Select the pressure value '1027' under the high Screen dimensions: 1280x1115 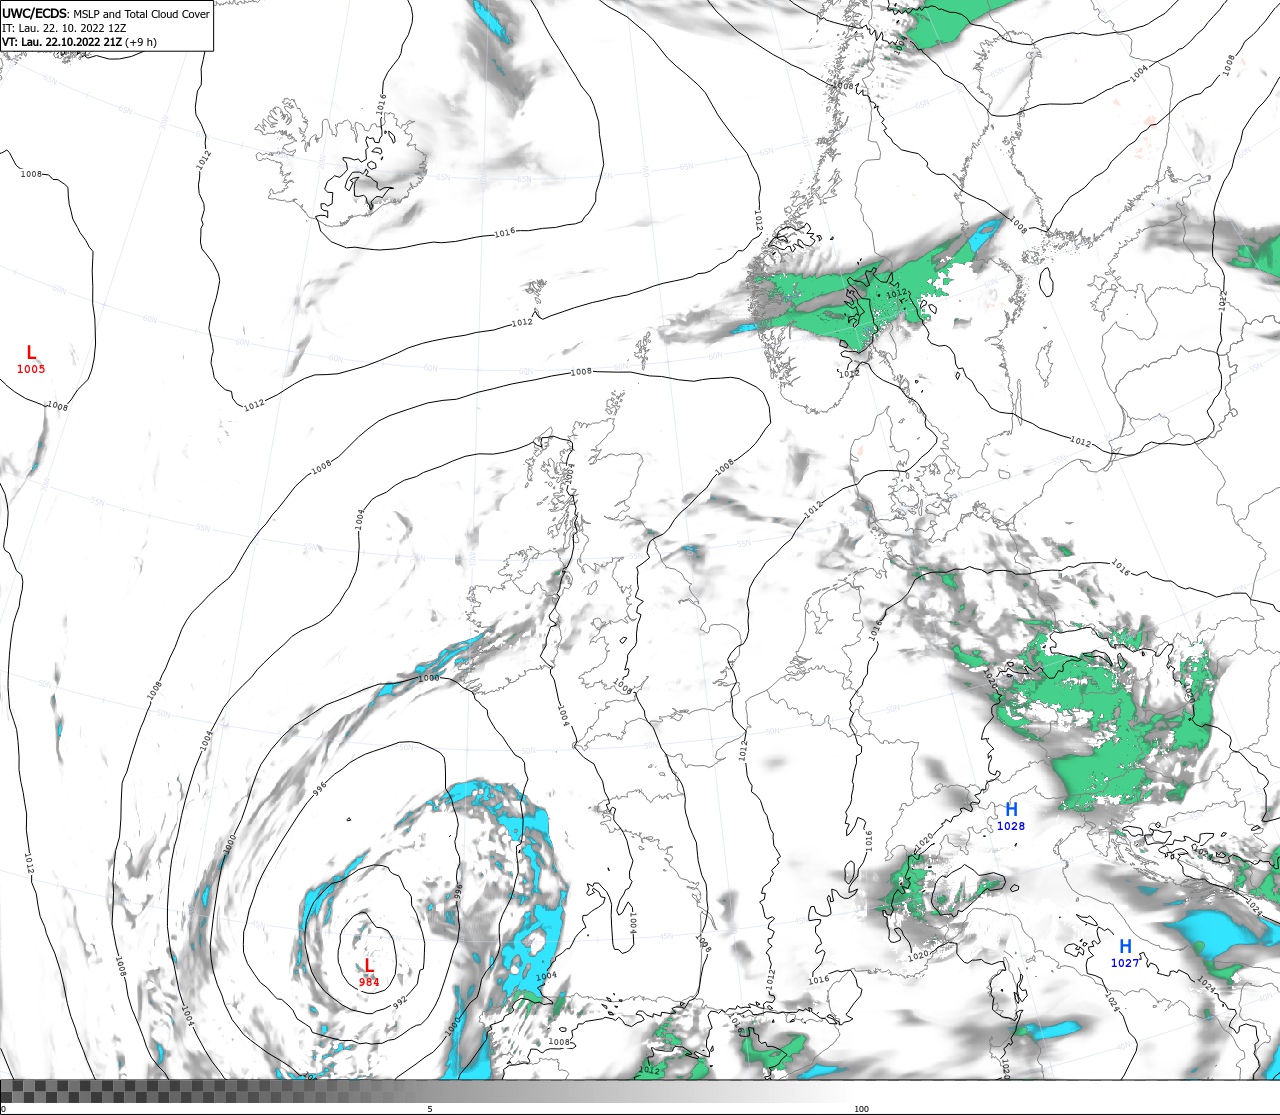point(1125,963)
